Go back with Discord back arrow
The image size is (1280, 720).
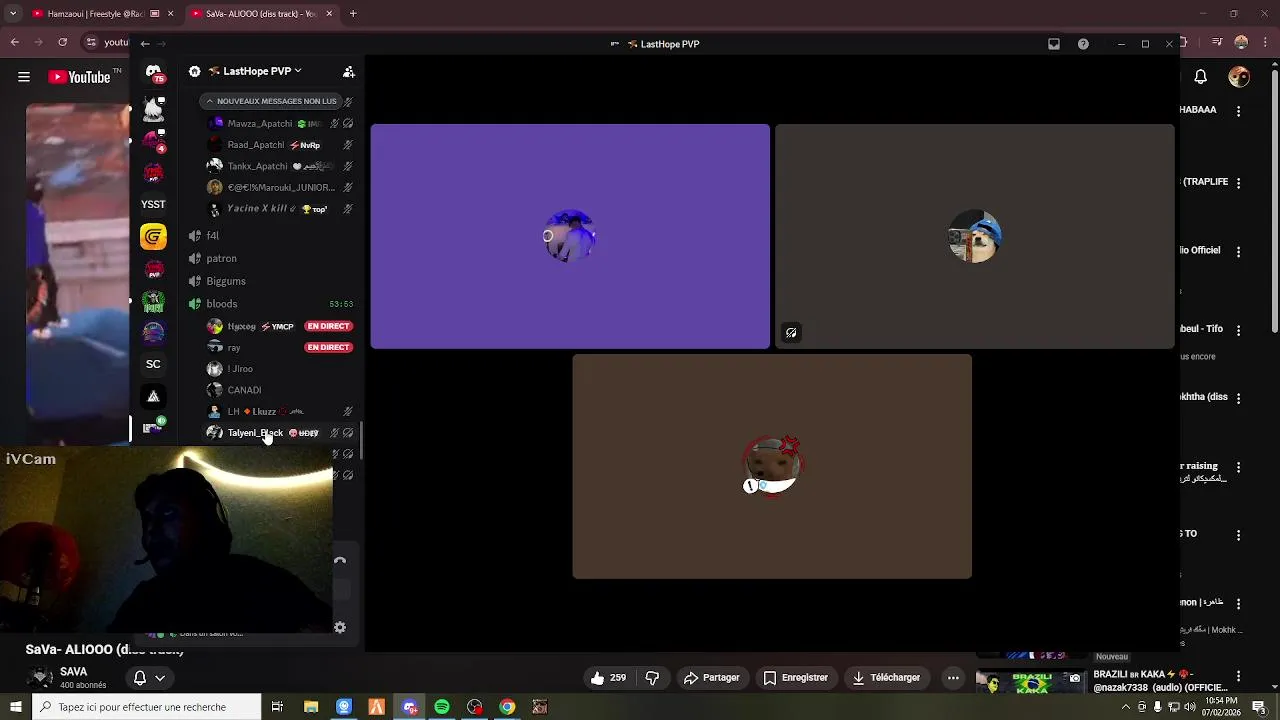tap(145, 44)
